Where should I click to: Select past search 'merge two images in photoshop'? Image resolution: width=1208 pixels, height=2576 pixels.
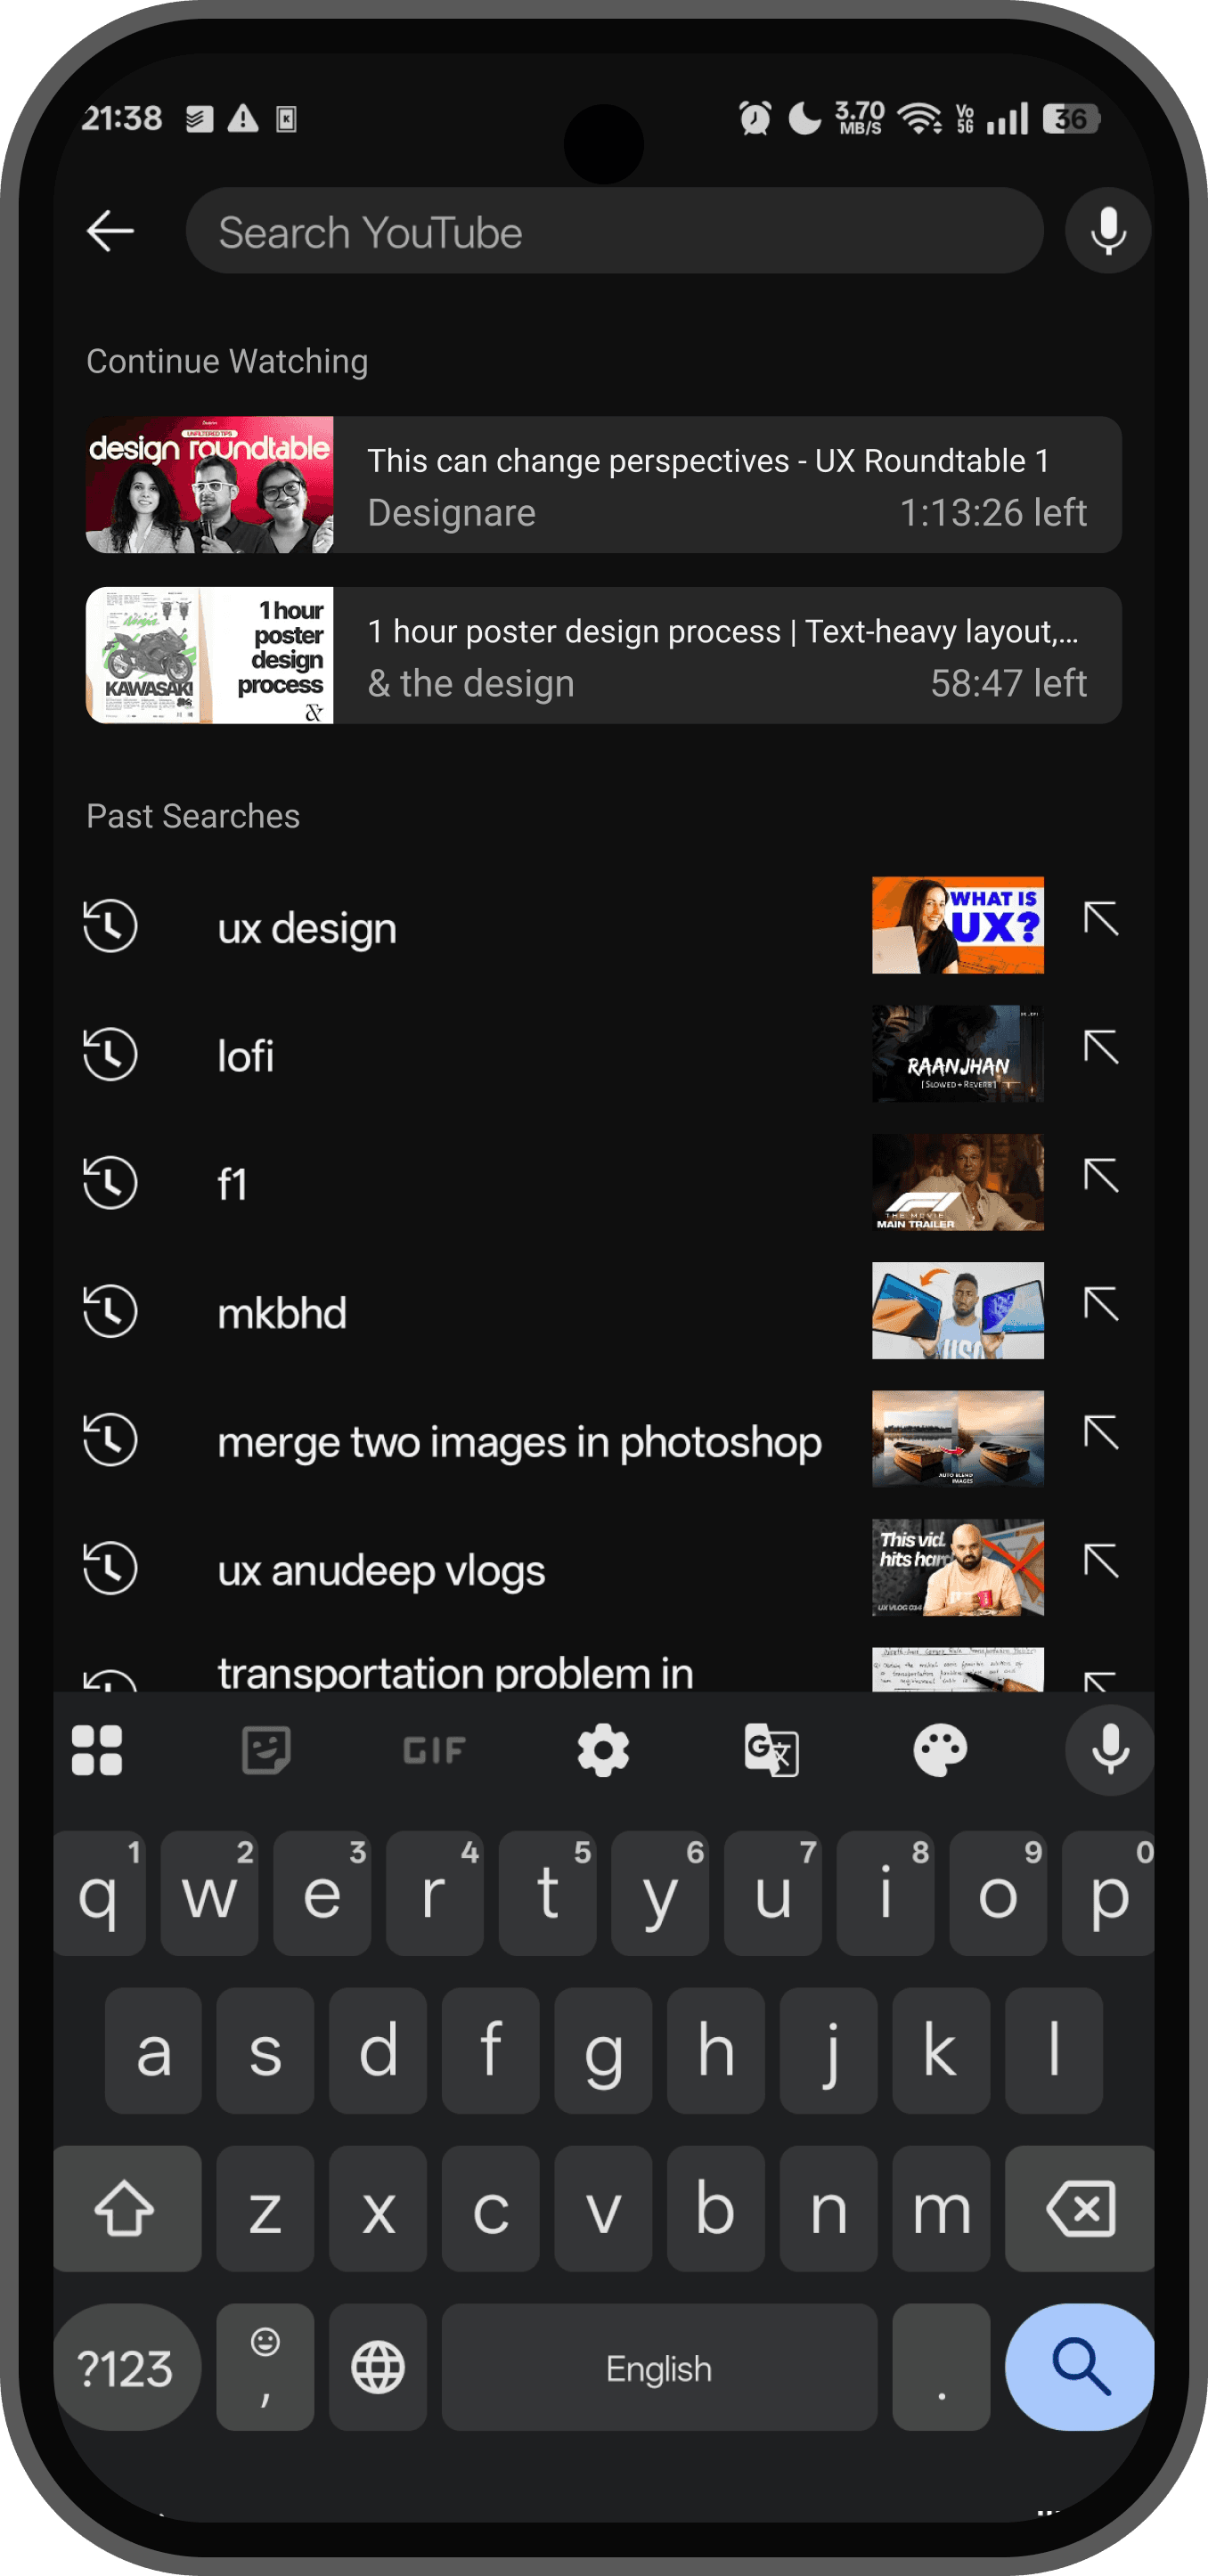pyautogui.click(x=519, y=1442)
